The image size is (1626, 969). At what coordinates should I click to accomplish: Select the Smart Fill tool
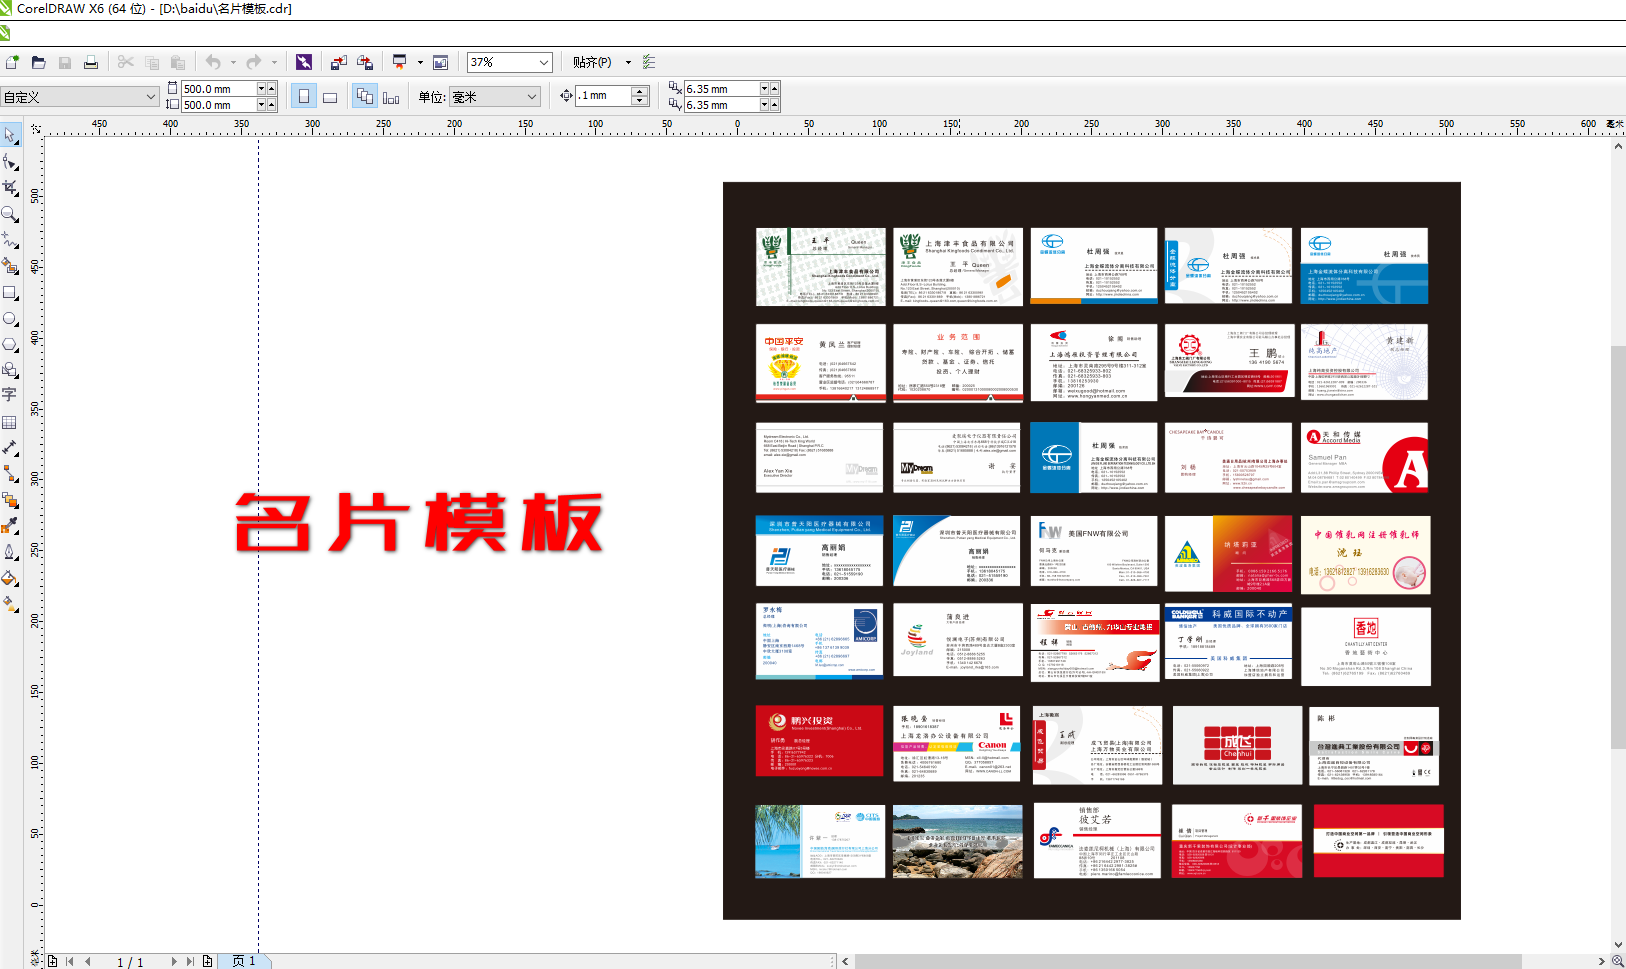click(x=10, y=266)
